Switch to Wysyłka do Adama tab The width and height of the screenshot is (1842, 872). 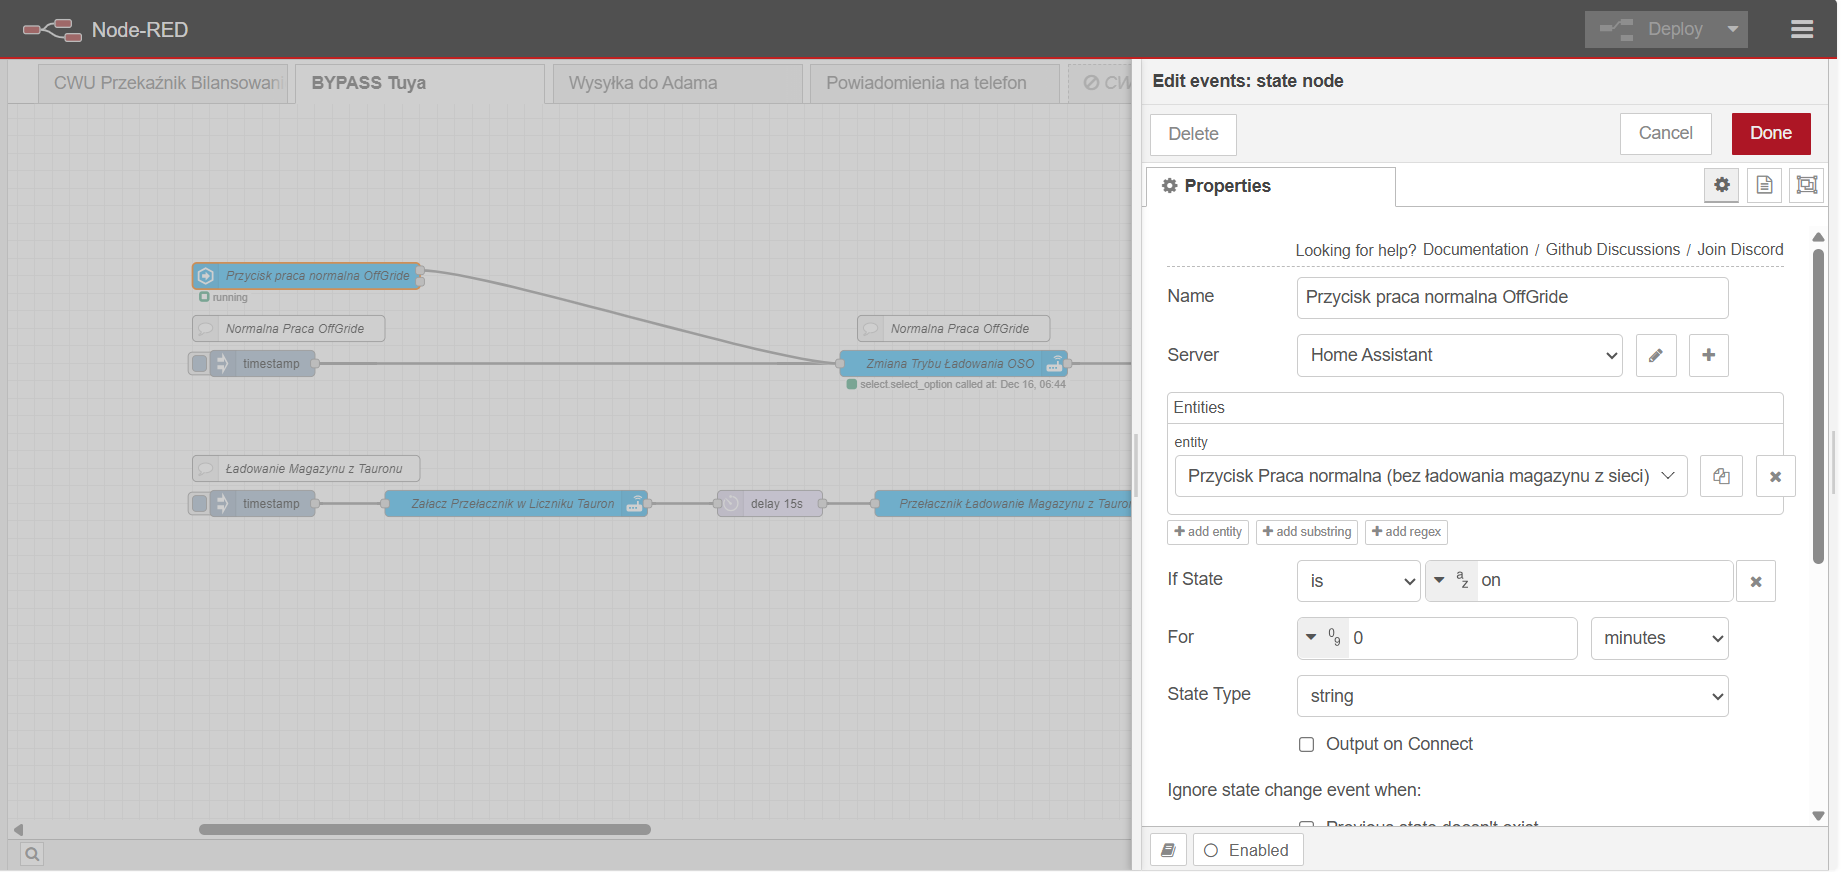pyautogui.click(x=677, y=83)
